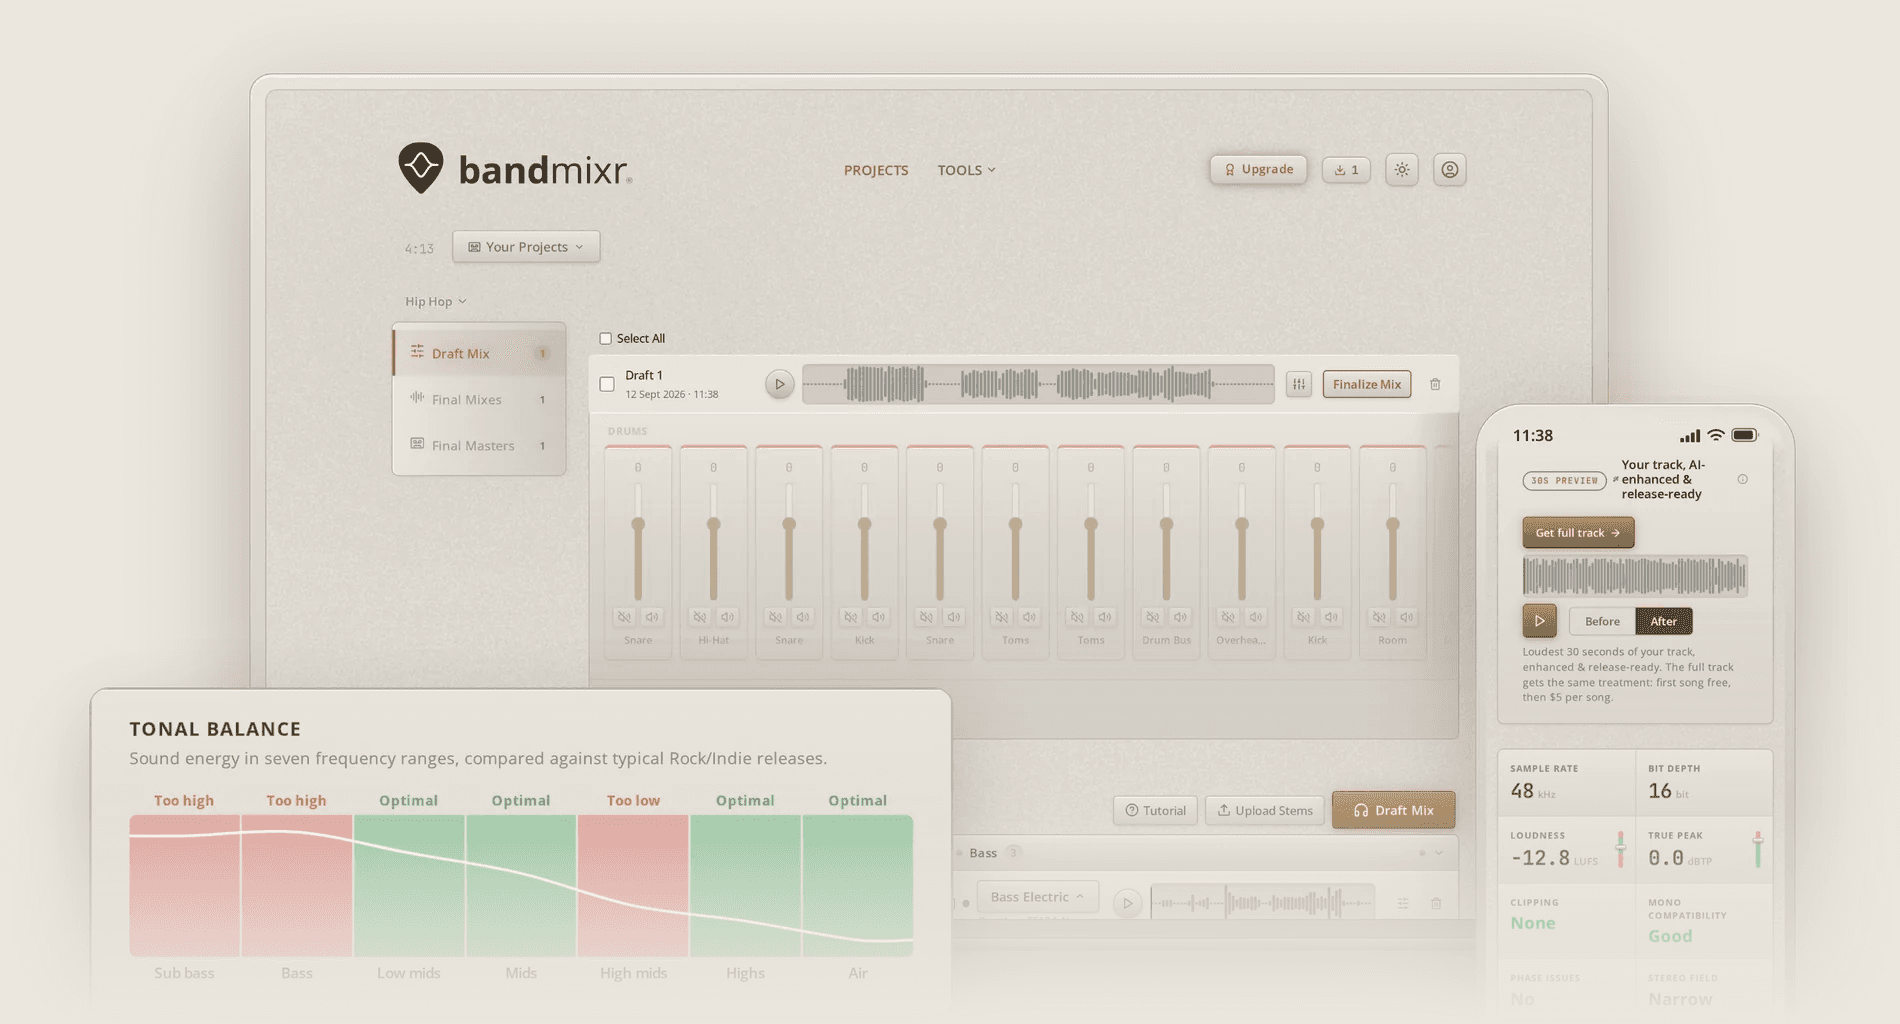
Task: Delete Draft 1 with the trash icon
Action: click(x=1435, y=384)
